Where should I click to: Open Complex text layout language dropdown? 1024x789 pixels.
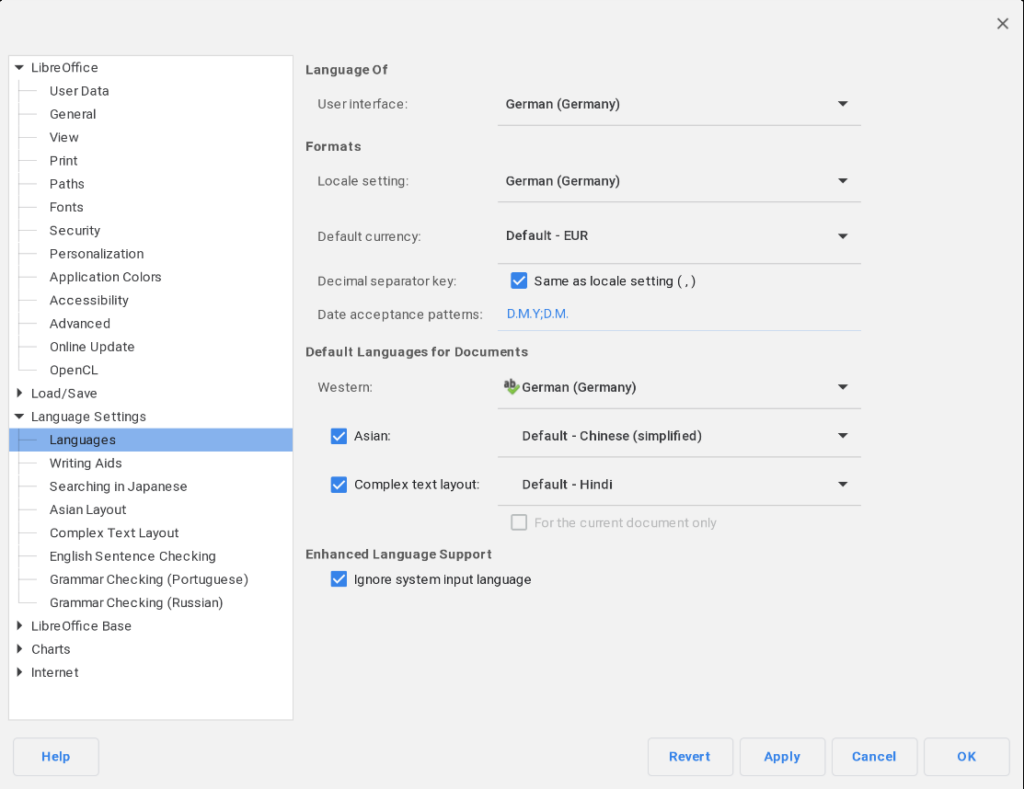(x=679, y=485)
